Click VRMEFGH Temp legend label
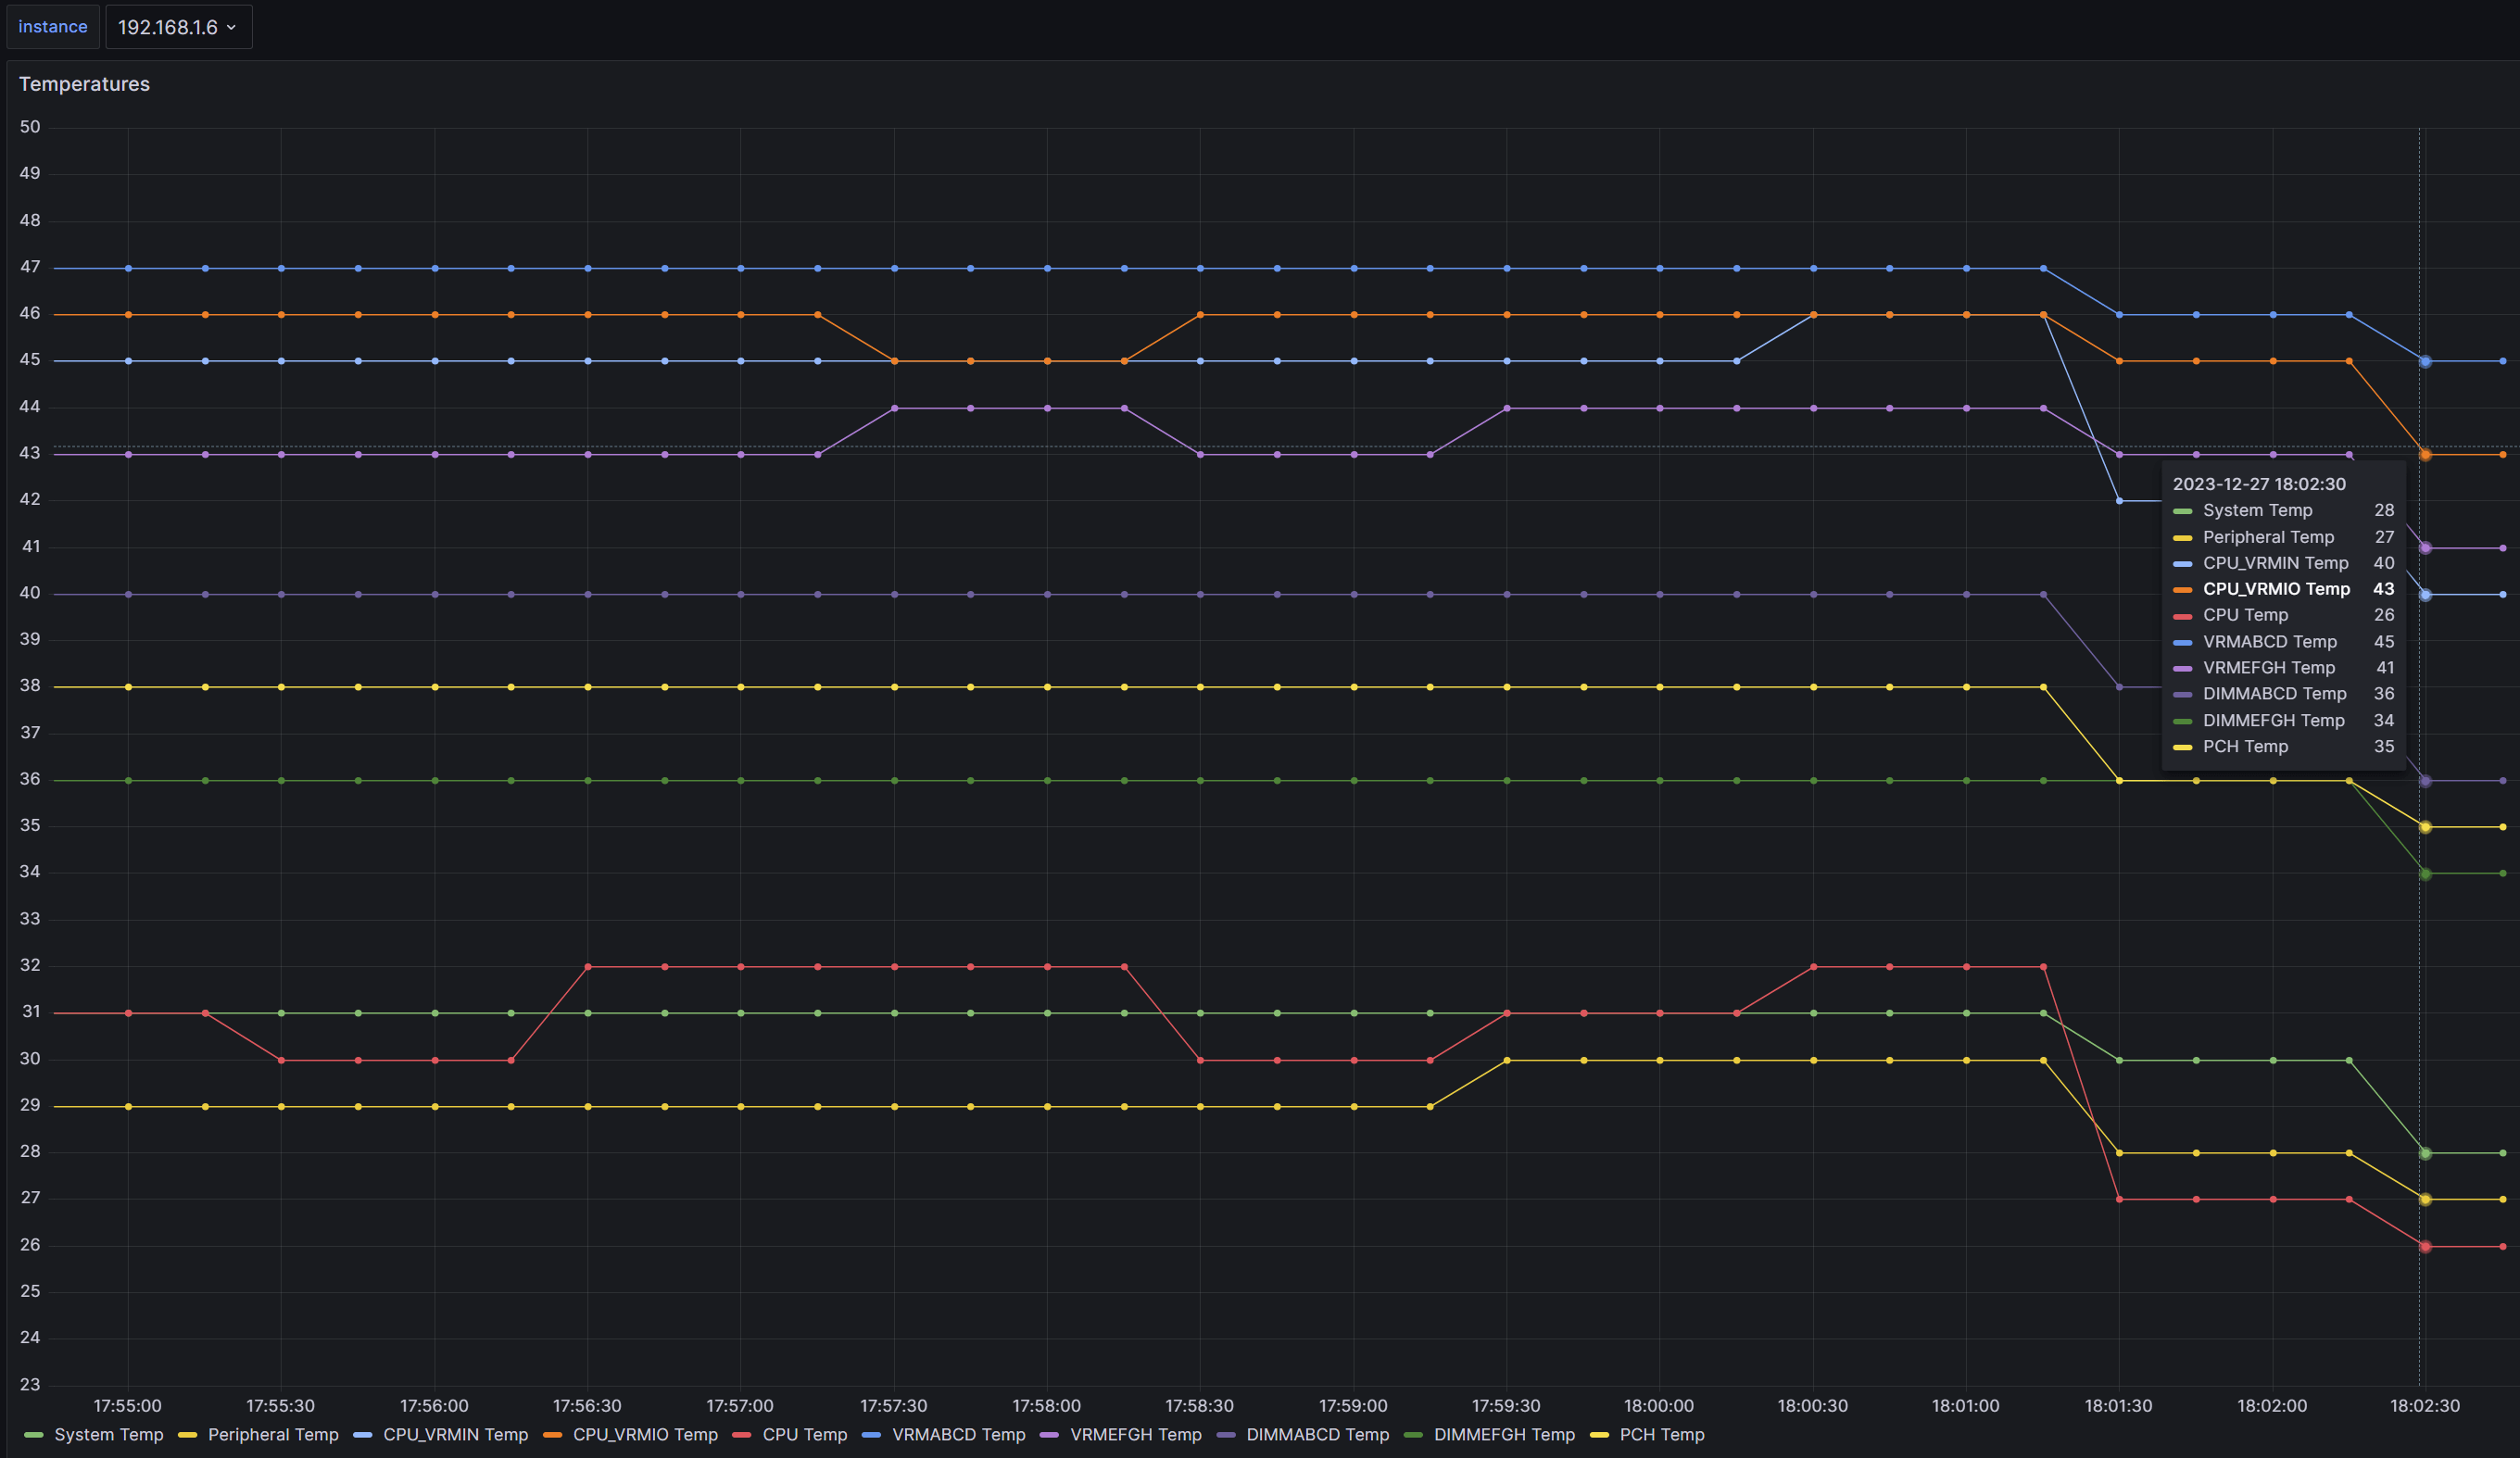2520x1458 pixels. [1135, 1434]
